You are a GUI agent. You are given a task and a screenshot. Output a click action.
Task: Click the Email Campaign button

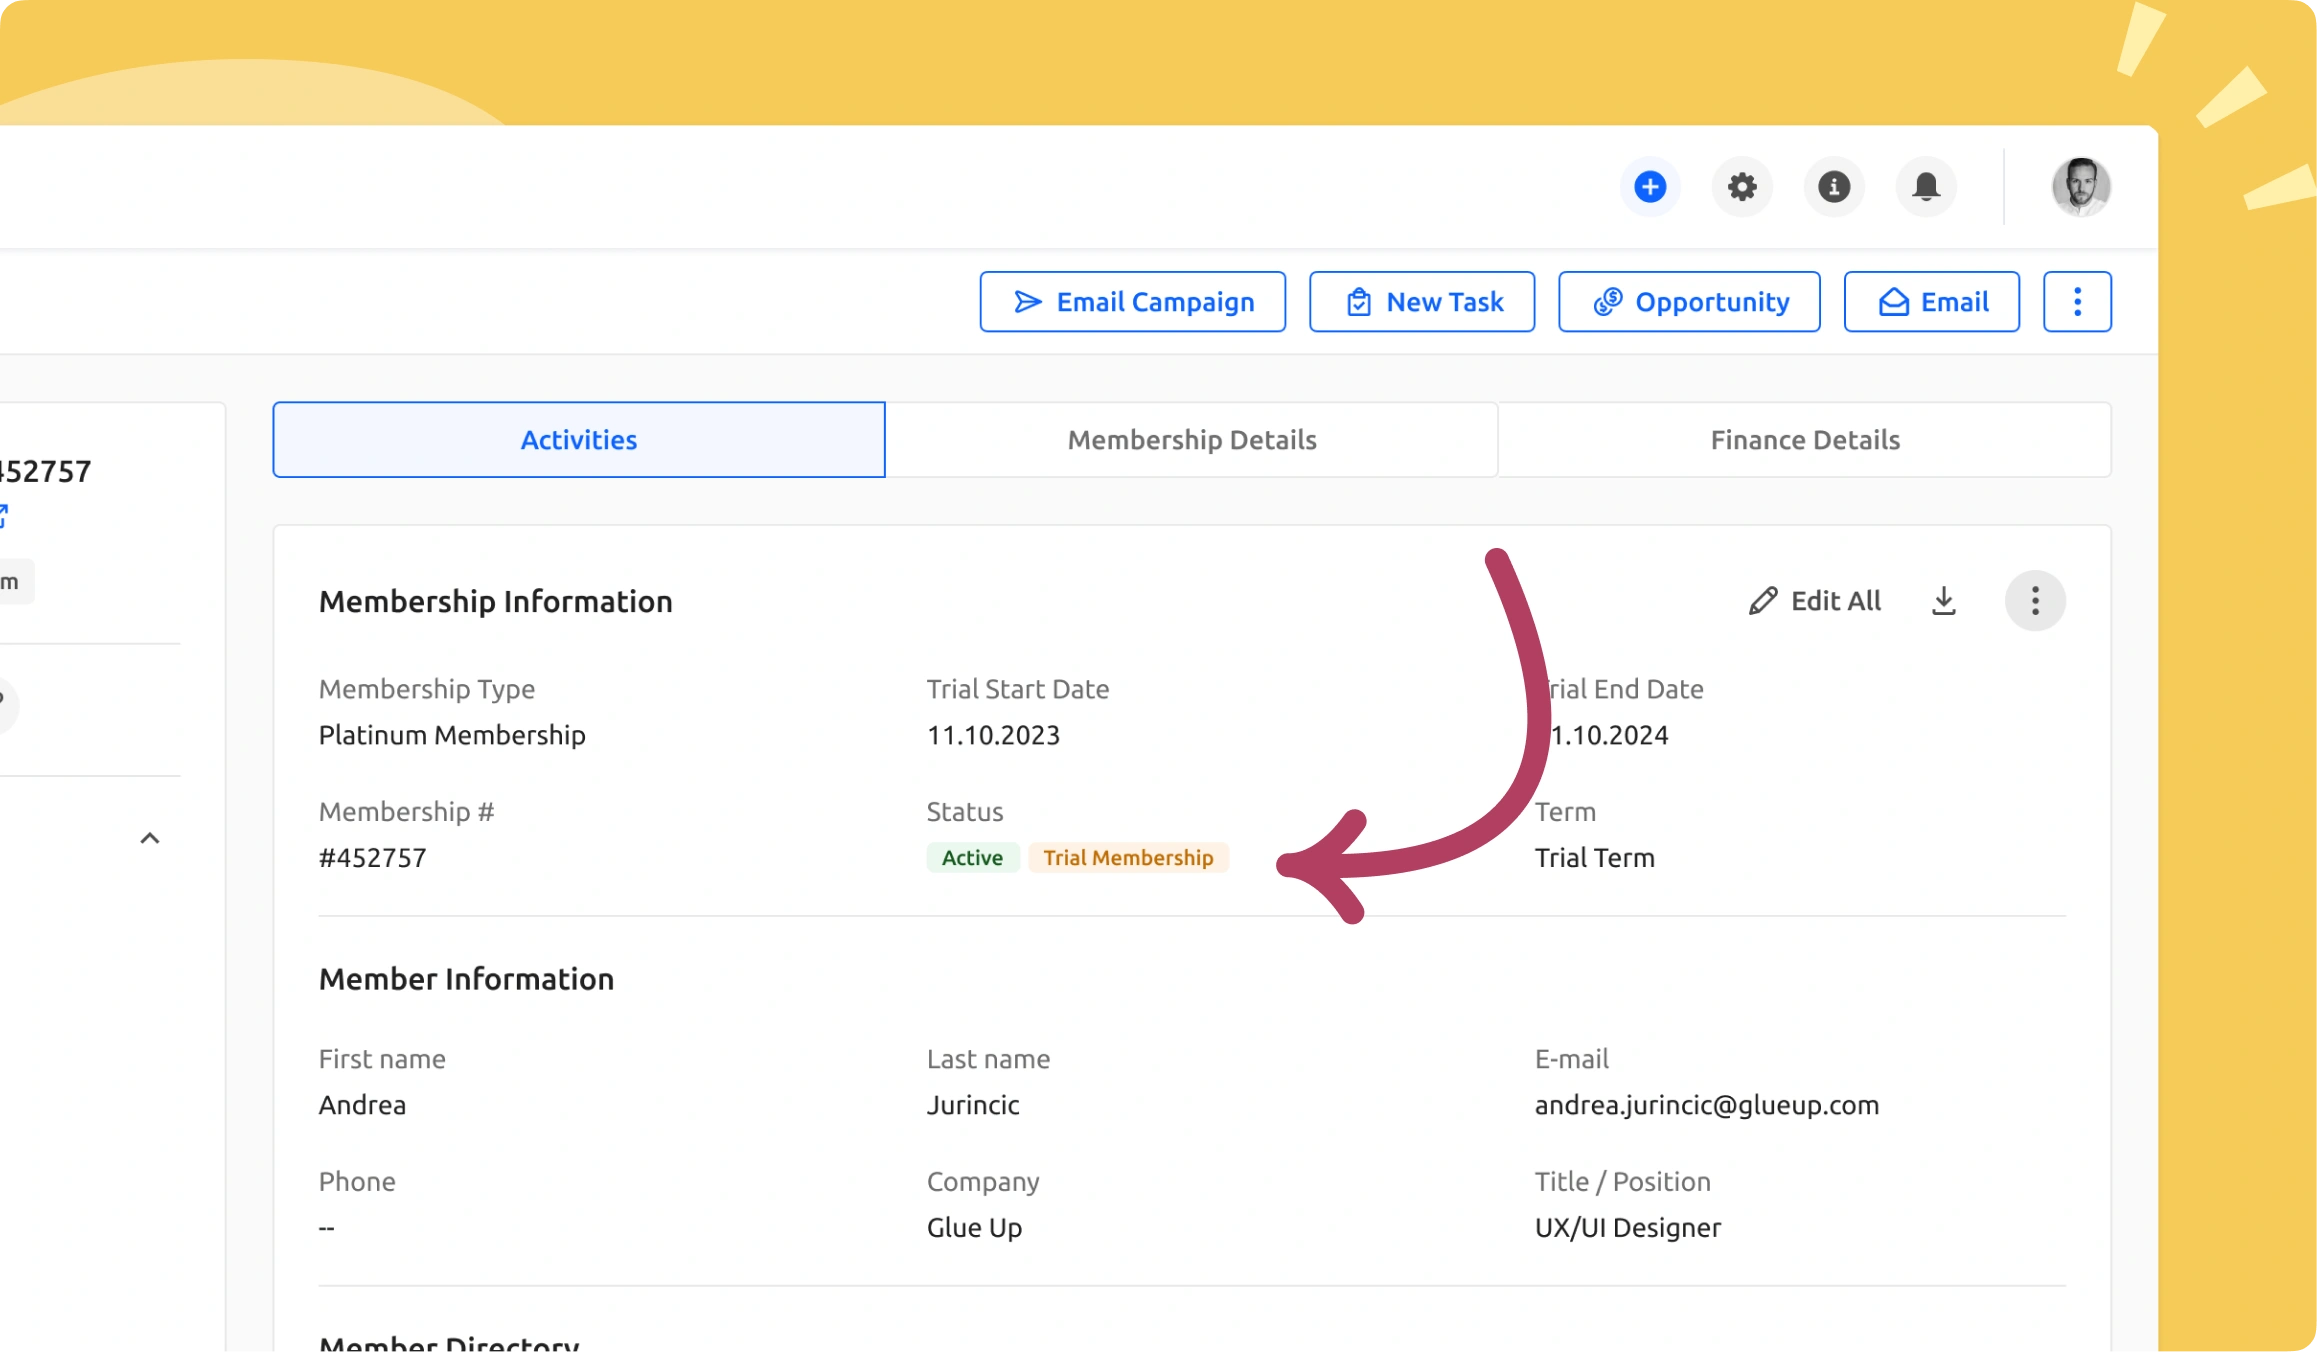pyautogui.click(x=1133, y=302)
